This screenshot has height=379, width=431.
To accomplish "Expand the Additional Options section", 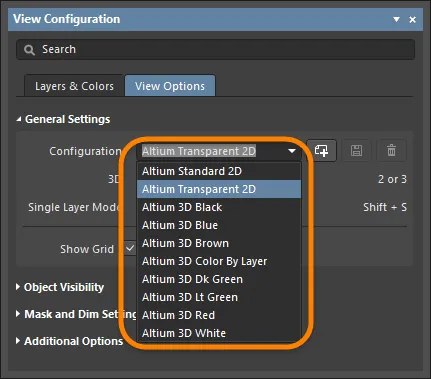I will (x=18, y=341).
